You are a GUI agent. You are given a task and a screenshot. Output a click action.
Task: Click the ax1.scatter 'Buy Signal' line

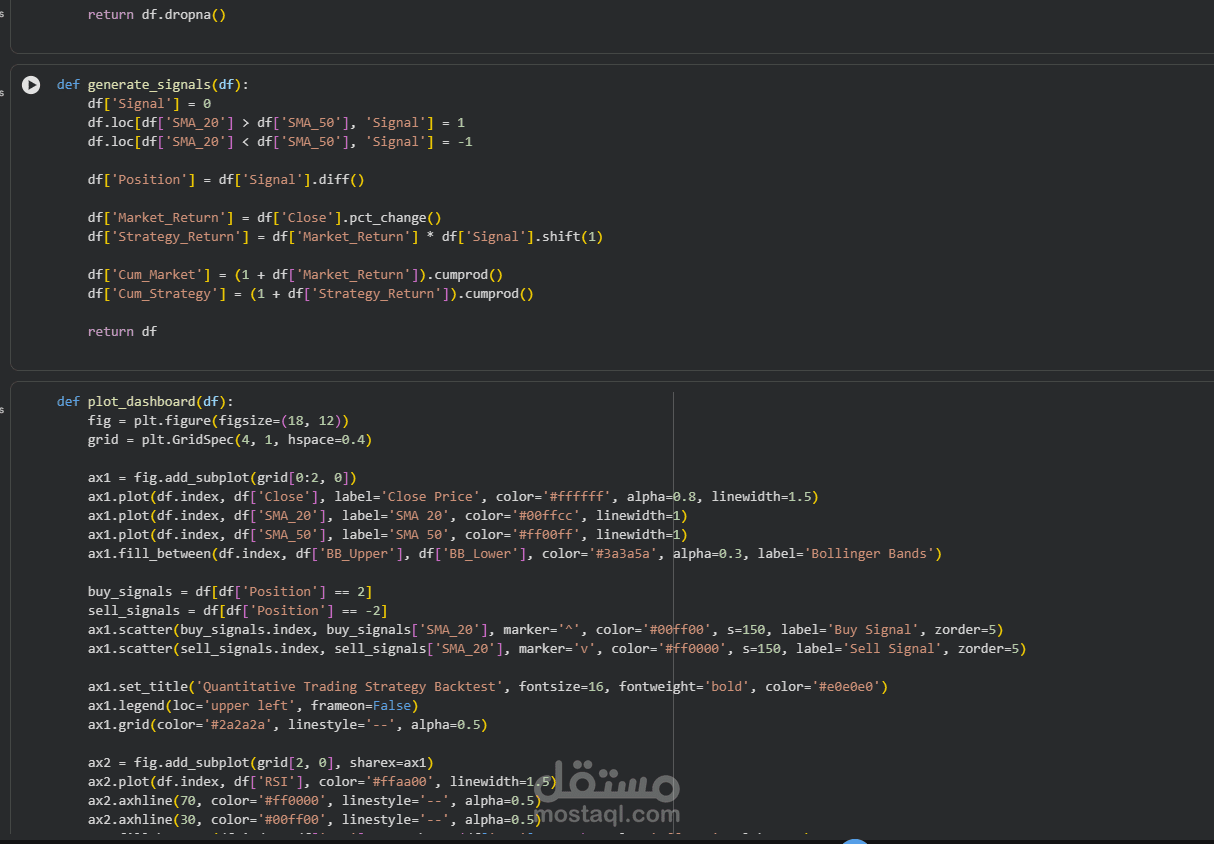(x=545, y=630)
